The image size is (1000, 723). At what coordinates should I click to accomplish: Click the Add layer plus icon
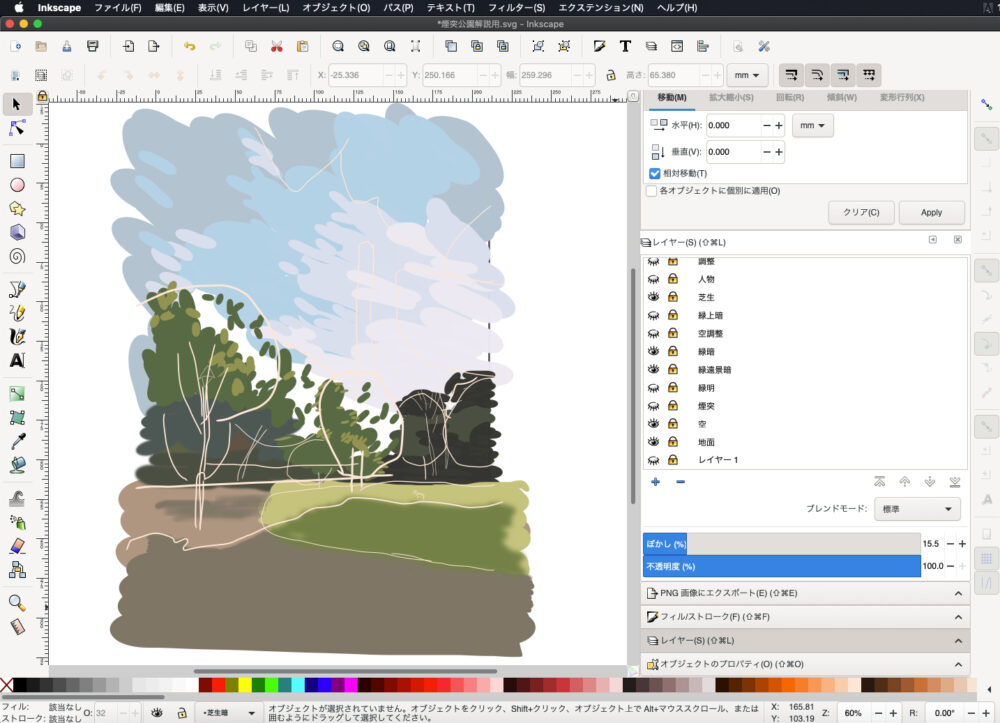coord(655,482)
